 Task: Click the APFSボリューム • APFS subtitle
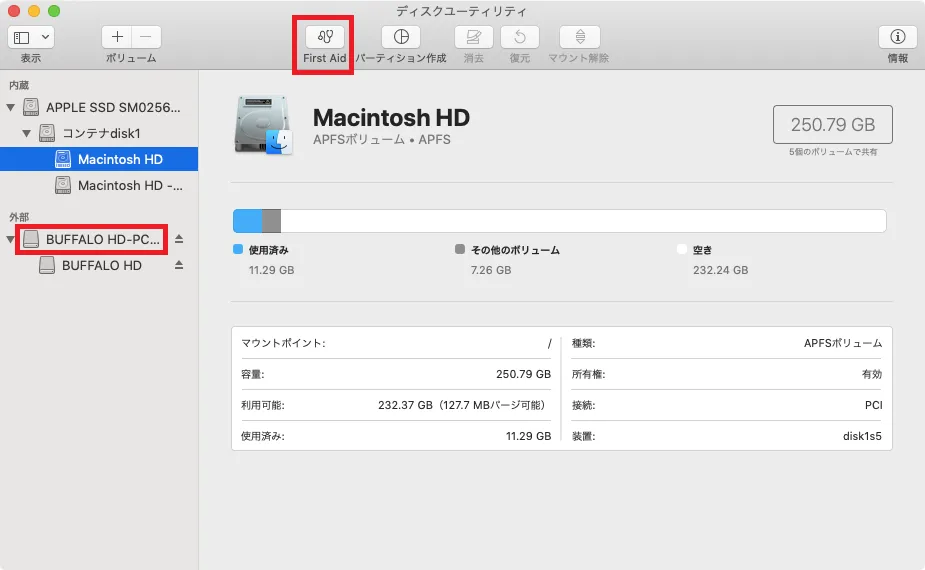click(x=382, y=140)
